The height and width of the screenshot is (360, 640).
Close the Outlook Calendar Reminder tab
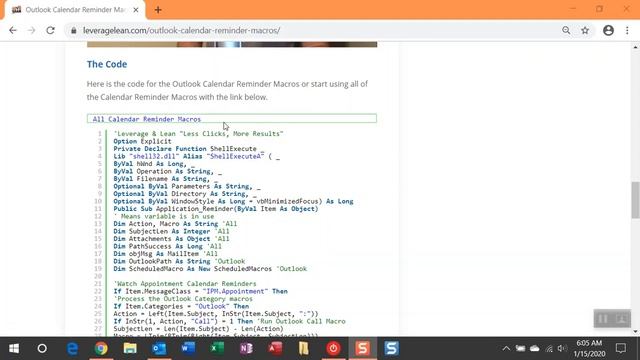[136, 10]
